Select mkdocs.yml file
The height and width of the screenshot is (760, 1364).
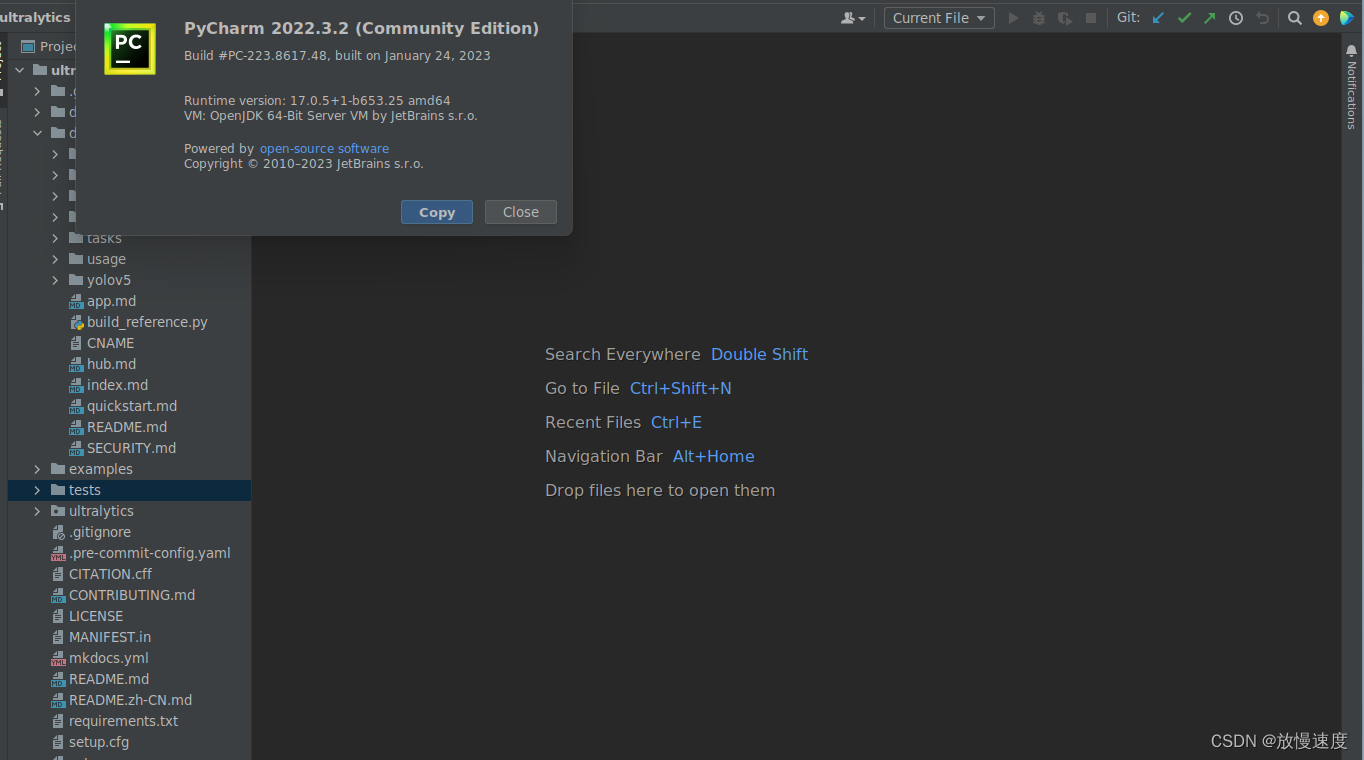point(108,658)
